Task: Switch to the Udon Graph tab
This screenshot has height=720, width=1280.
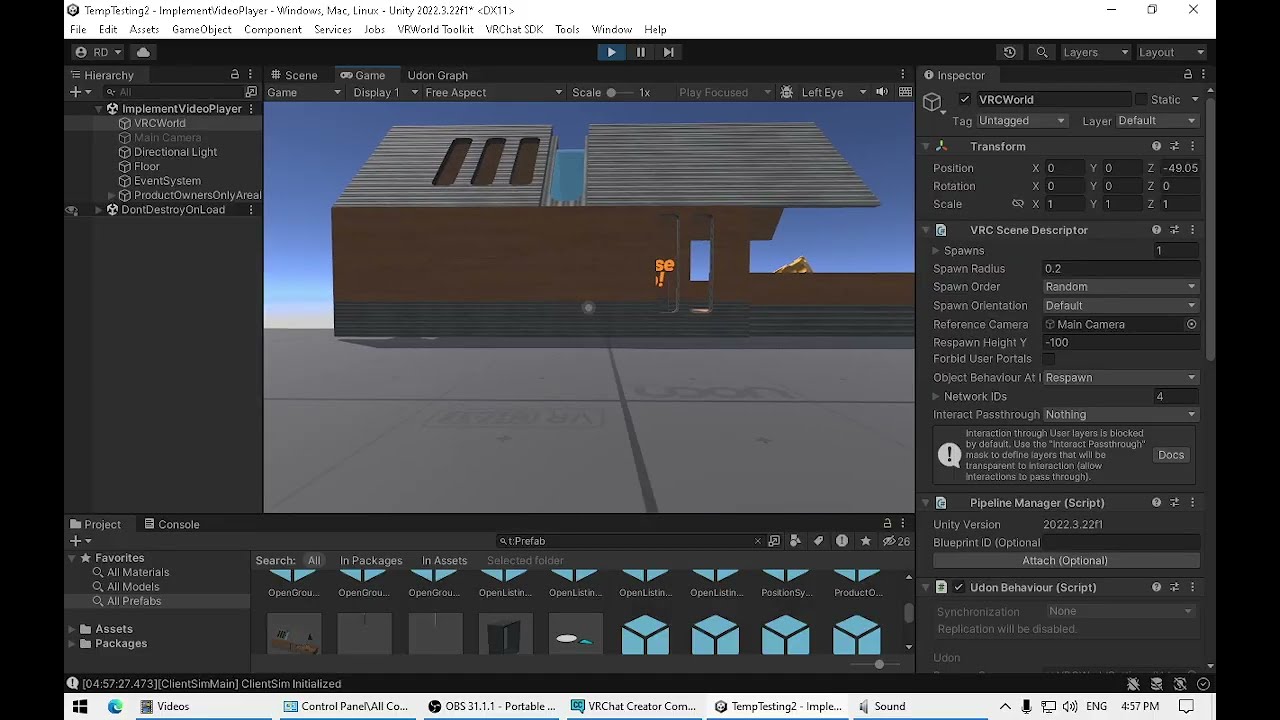Action: coord(437,75)
